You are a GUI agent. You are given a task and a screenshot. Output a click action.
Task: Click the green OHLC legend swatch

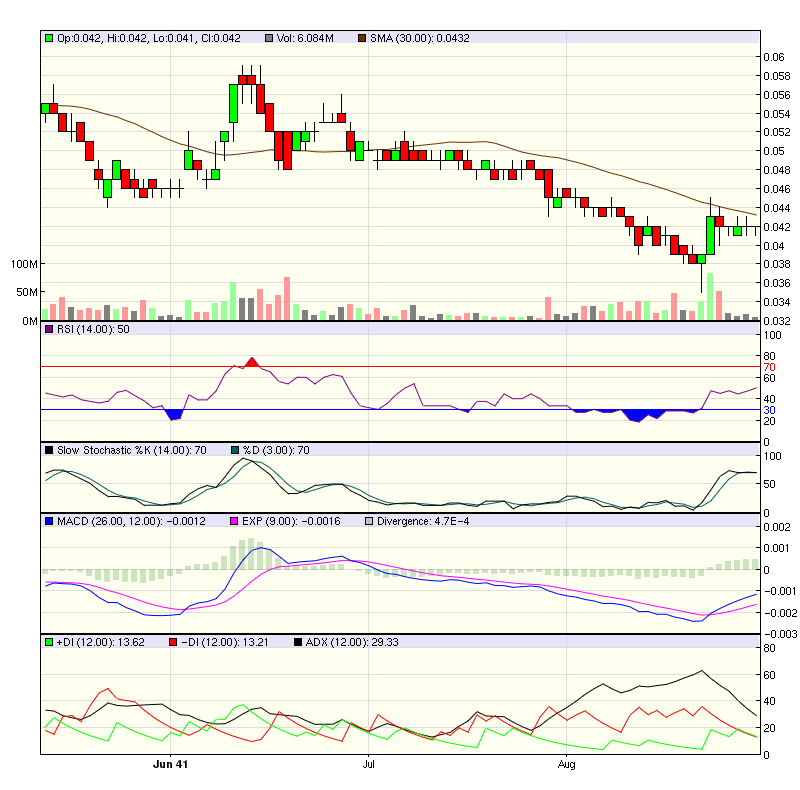[x=49, y=38]
